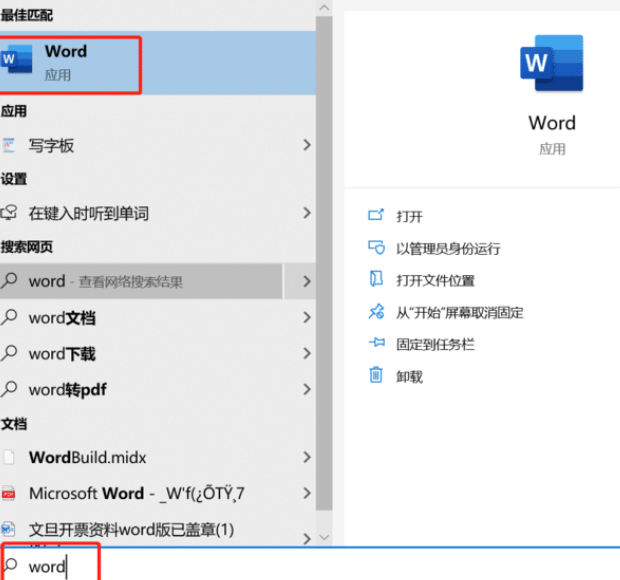Expand the 在键入时听到单词 chevron
Screen dimensions: 620x580
coord(307,213)
